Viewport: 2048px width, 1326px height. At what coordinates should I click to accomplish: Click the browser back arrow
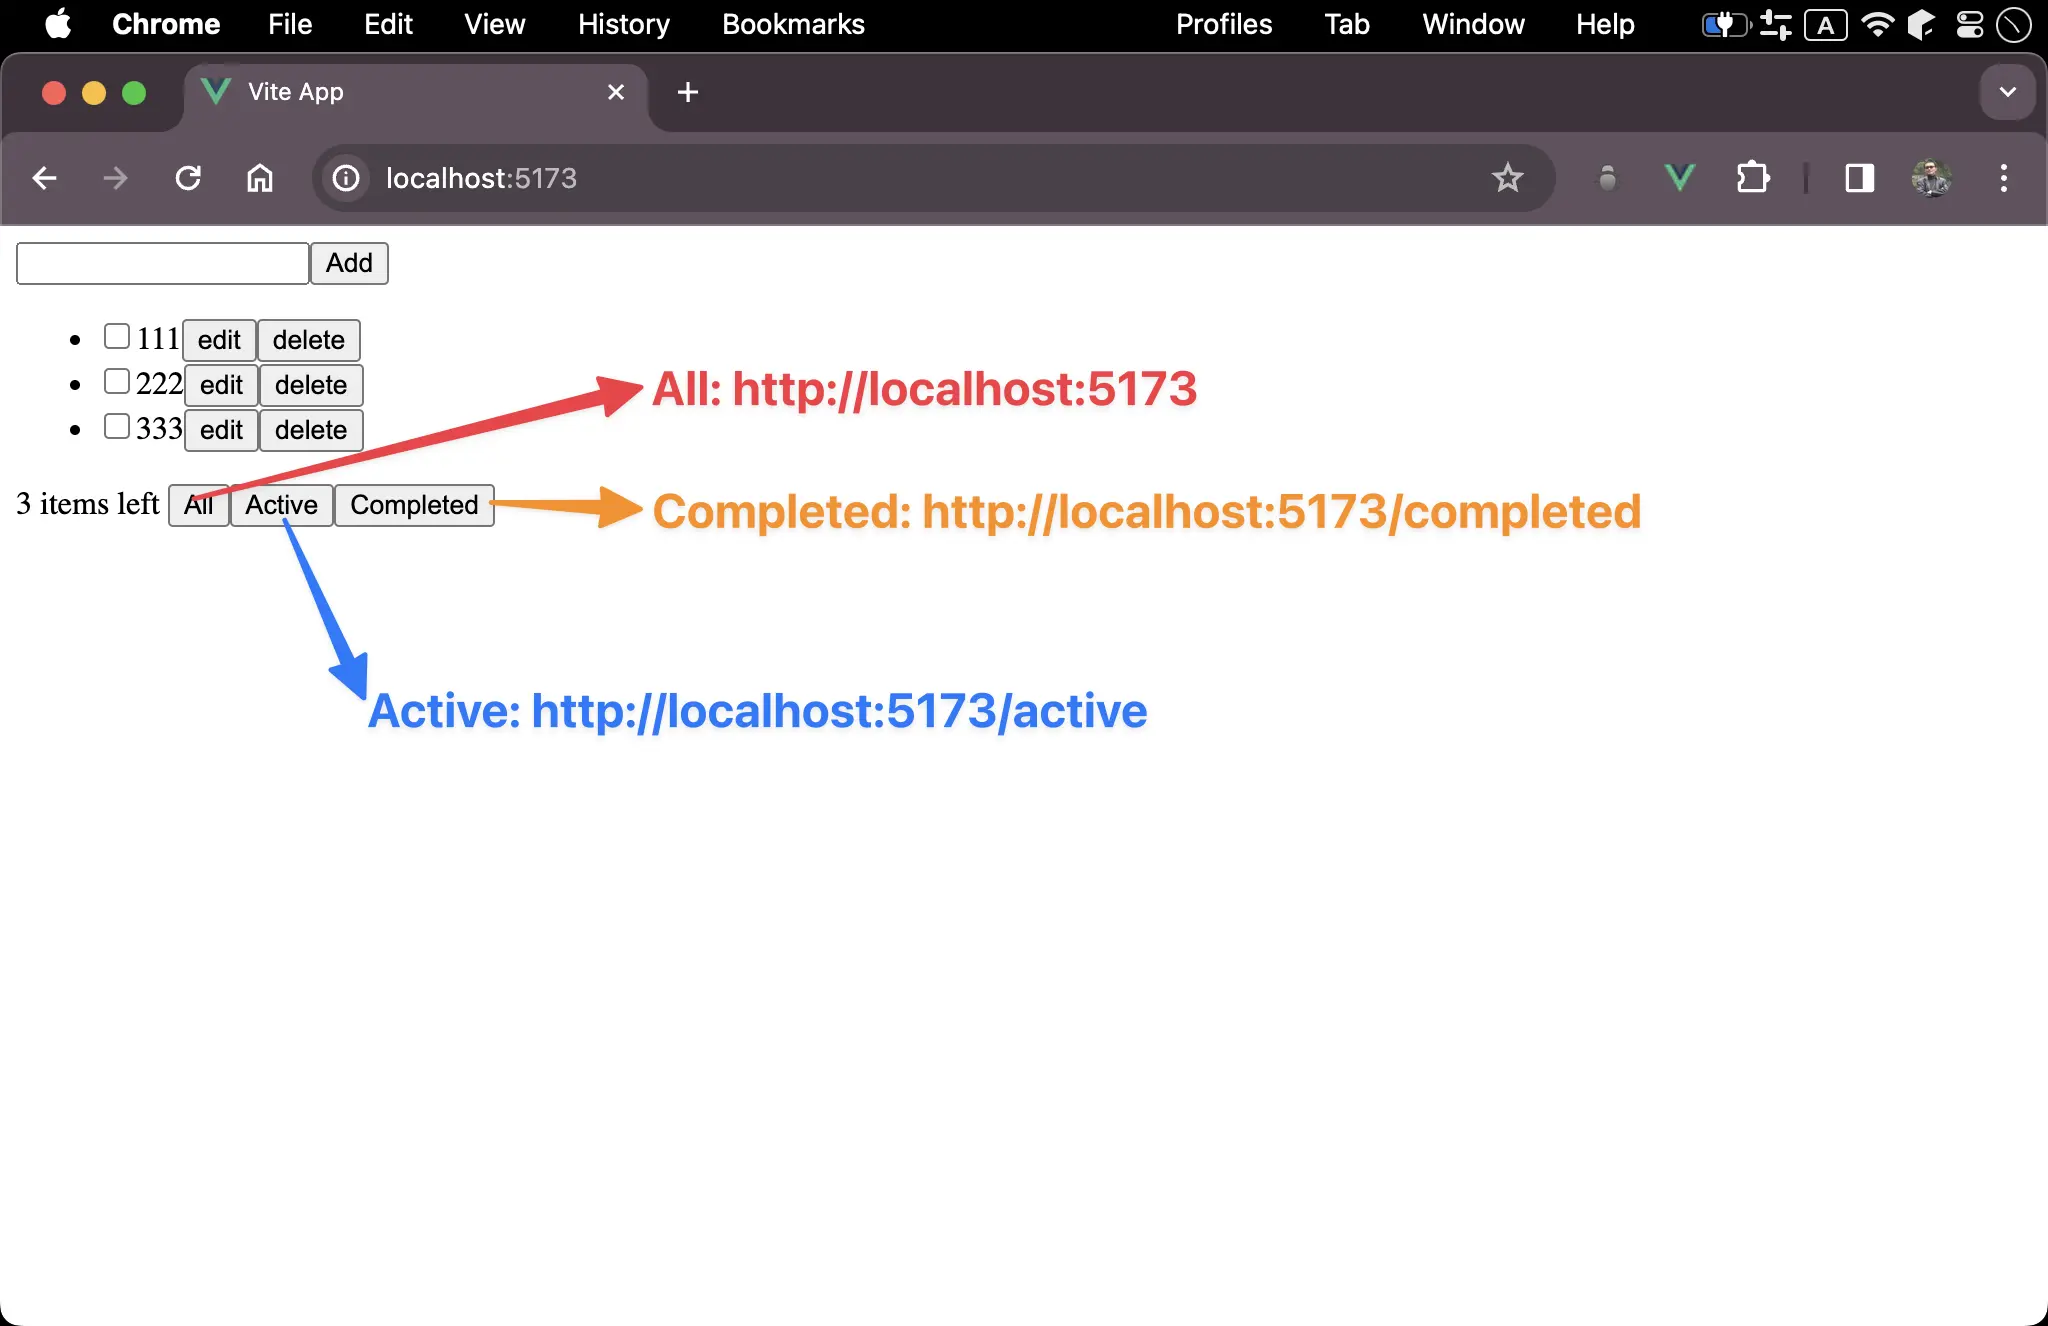44,178
